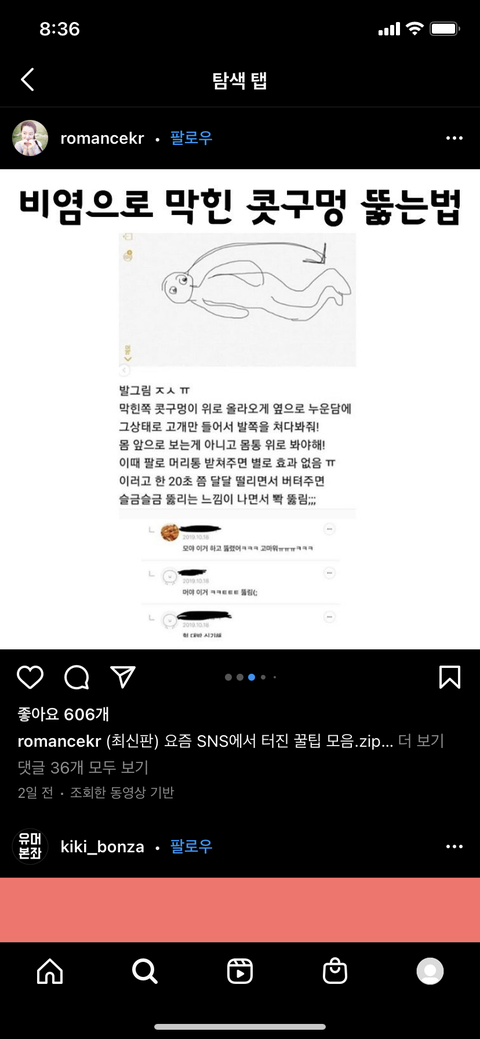Open the kiki_bonza profile avatar
This screenshot has width=480, height=1039.
[30, 847]
